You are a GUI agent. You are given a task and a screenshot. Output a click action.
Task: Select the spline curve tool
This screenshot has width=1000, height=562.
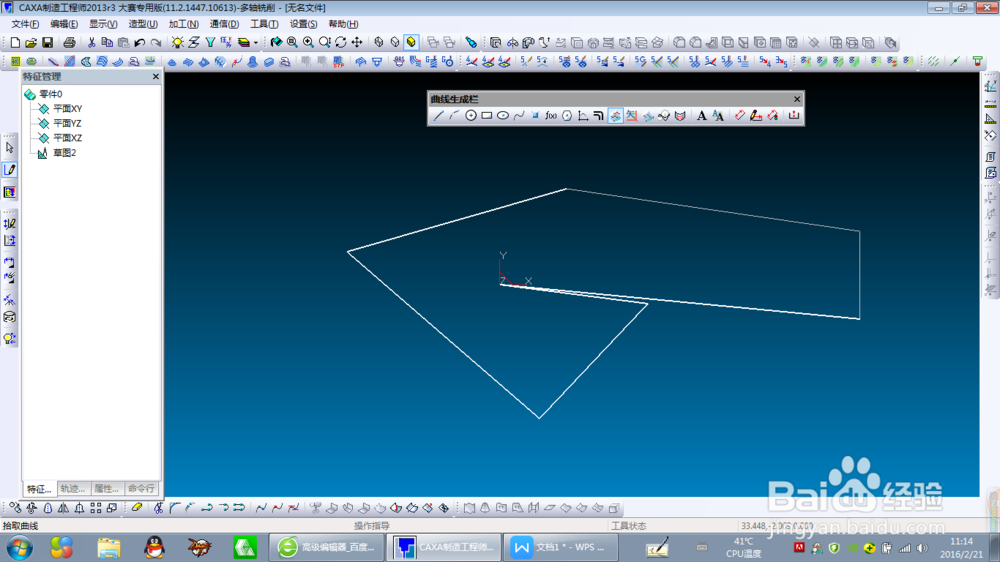click(519, 115)
